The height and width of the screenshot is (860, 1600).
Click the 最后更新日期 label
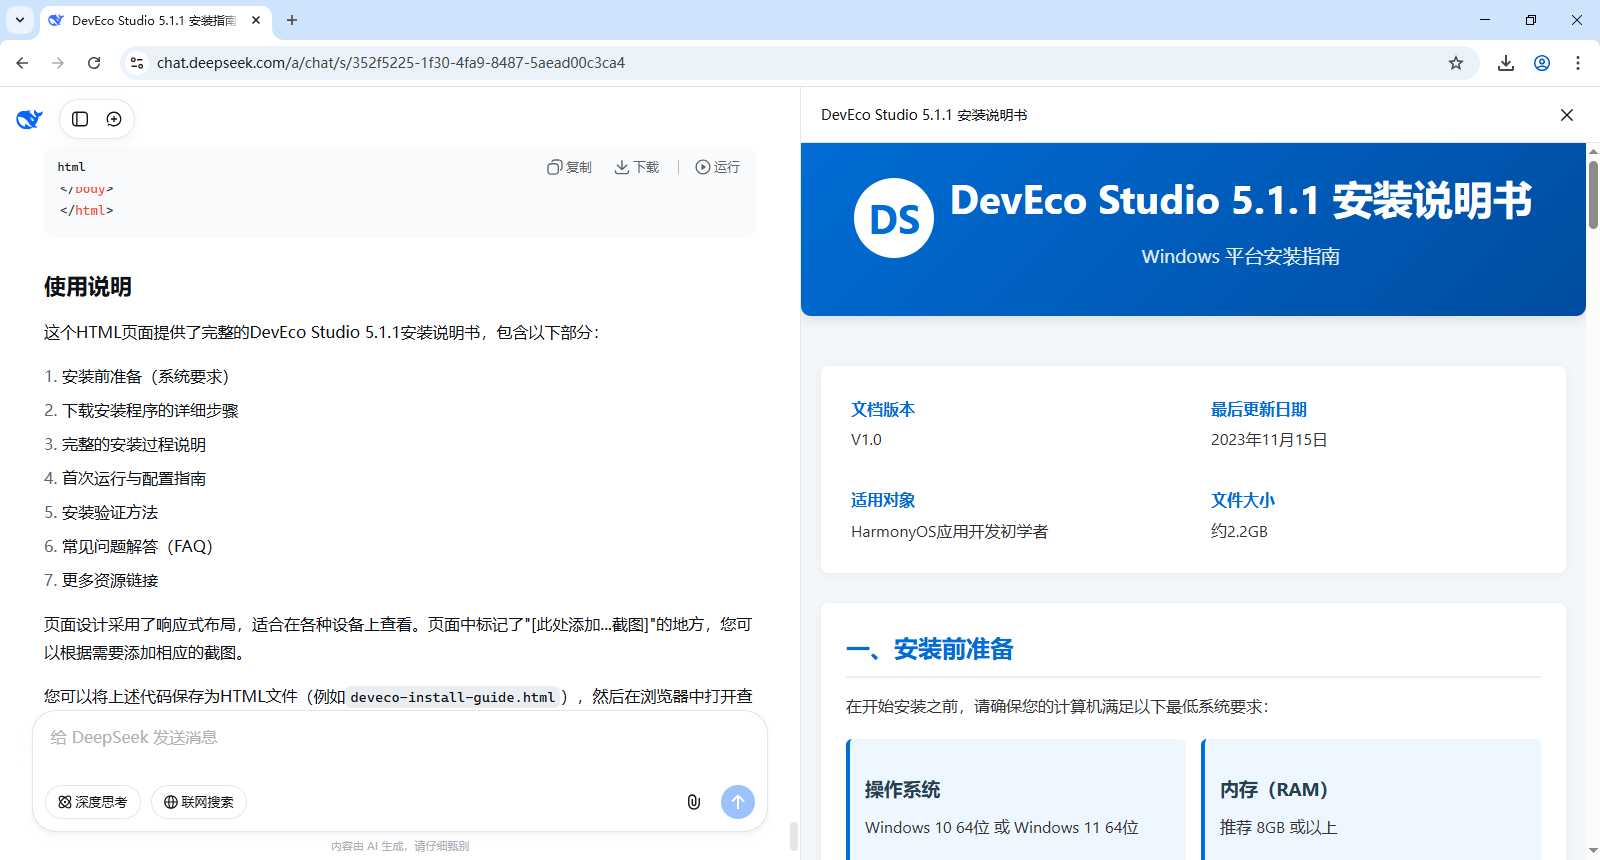[x=1259, y=409]
